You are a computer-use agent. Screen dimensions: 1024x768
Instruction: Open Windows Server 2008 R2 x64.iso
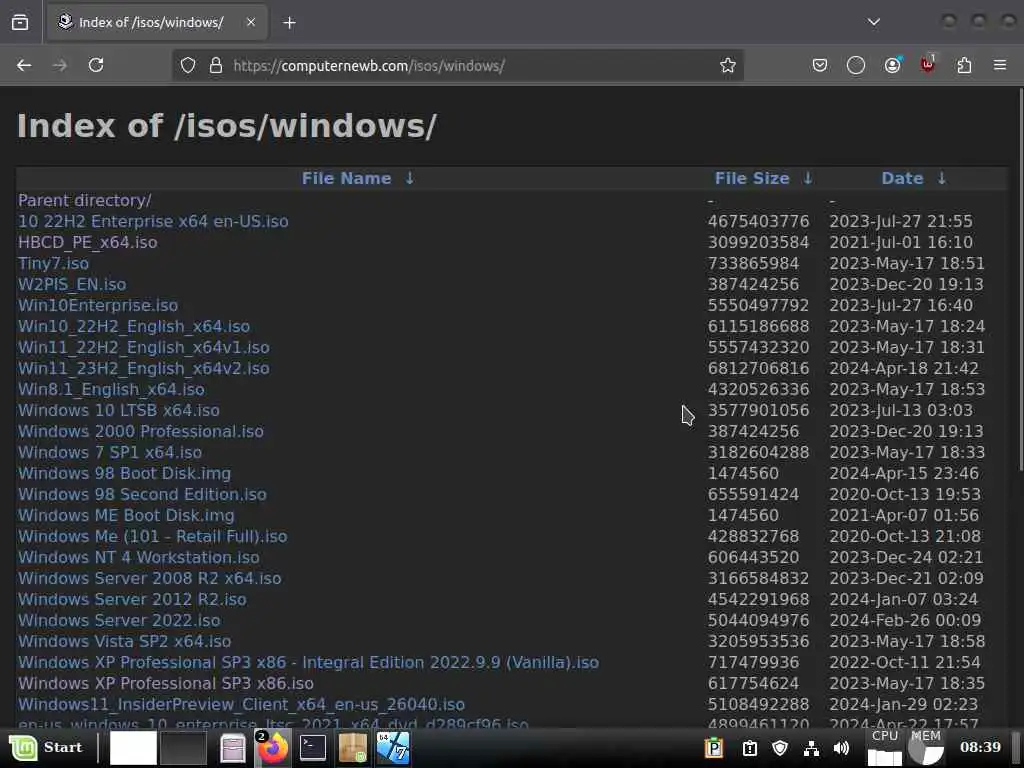150,578
